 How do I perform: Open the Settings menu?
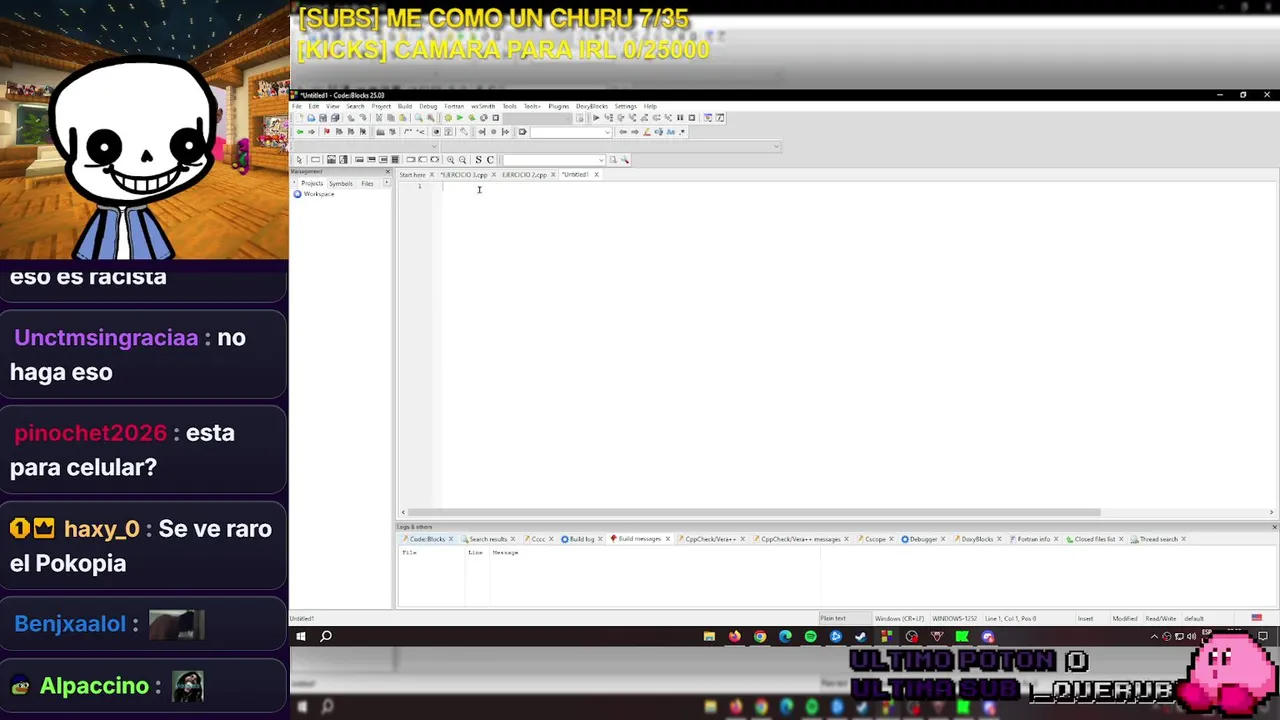626,106
